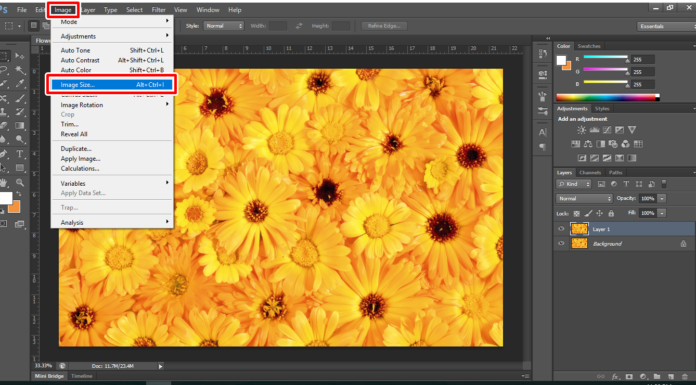Screen dimensions: 696x385
Task: Add a Curves adjustment
Action: (x=607, y=130)
